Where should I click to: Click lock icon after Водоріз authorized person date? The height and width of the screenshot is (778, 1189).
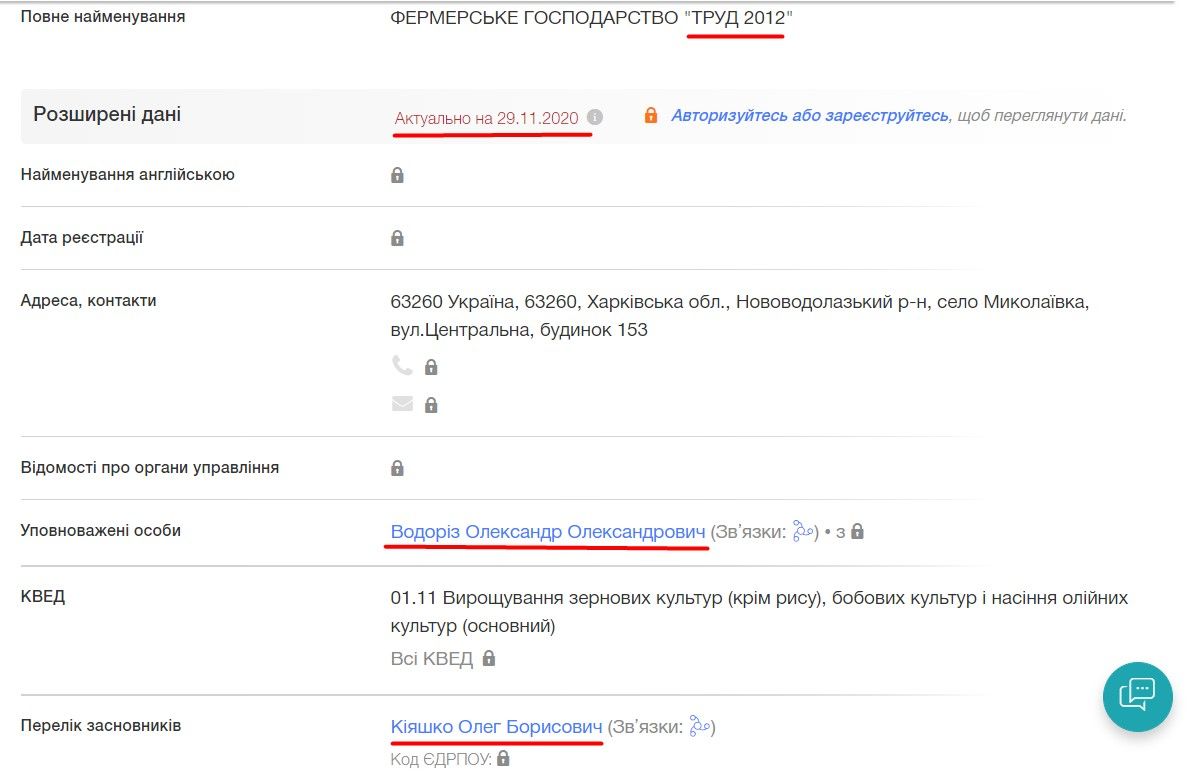pos(857,531)
